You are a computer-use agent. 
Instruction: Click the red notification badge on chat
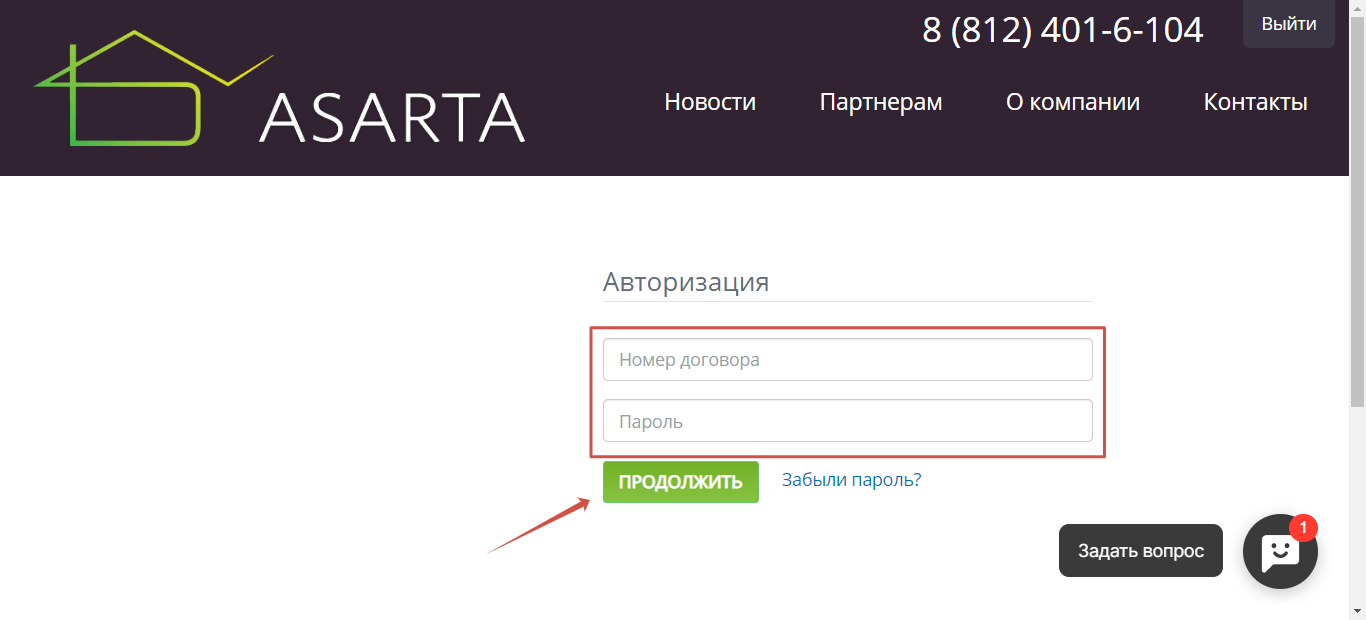pos(1303,527)
